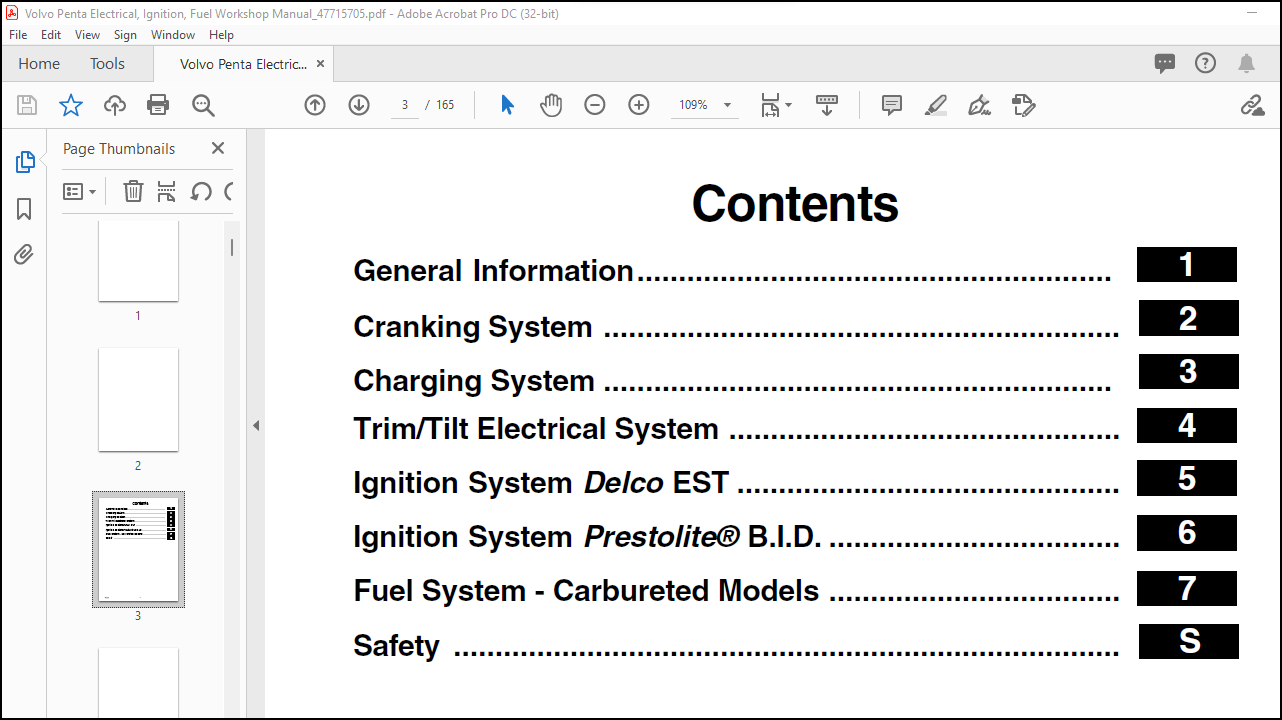Click the page number input field
This screenshot has height=720, width=1282.
click(404, 105)
